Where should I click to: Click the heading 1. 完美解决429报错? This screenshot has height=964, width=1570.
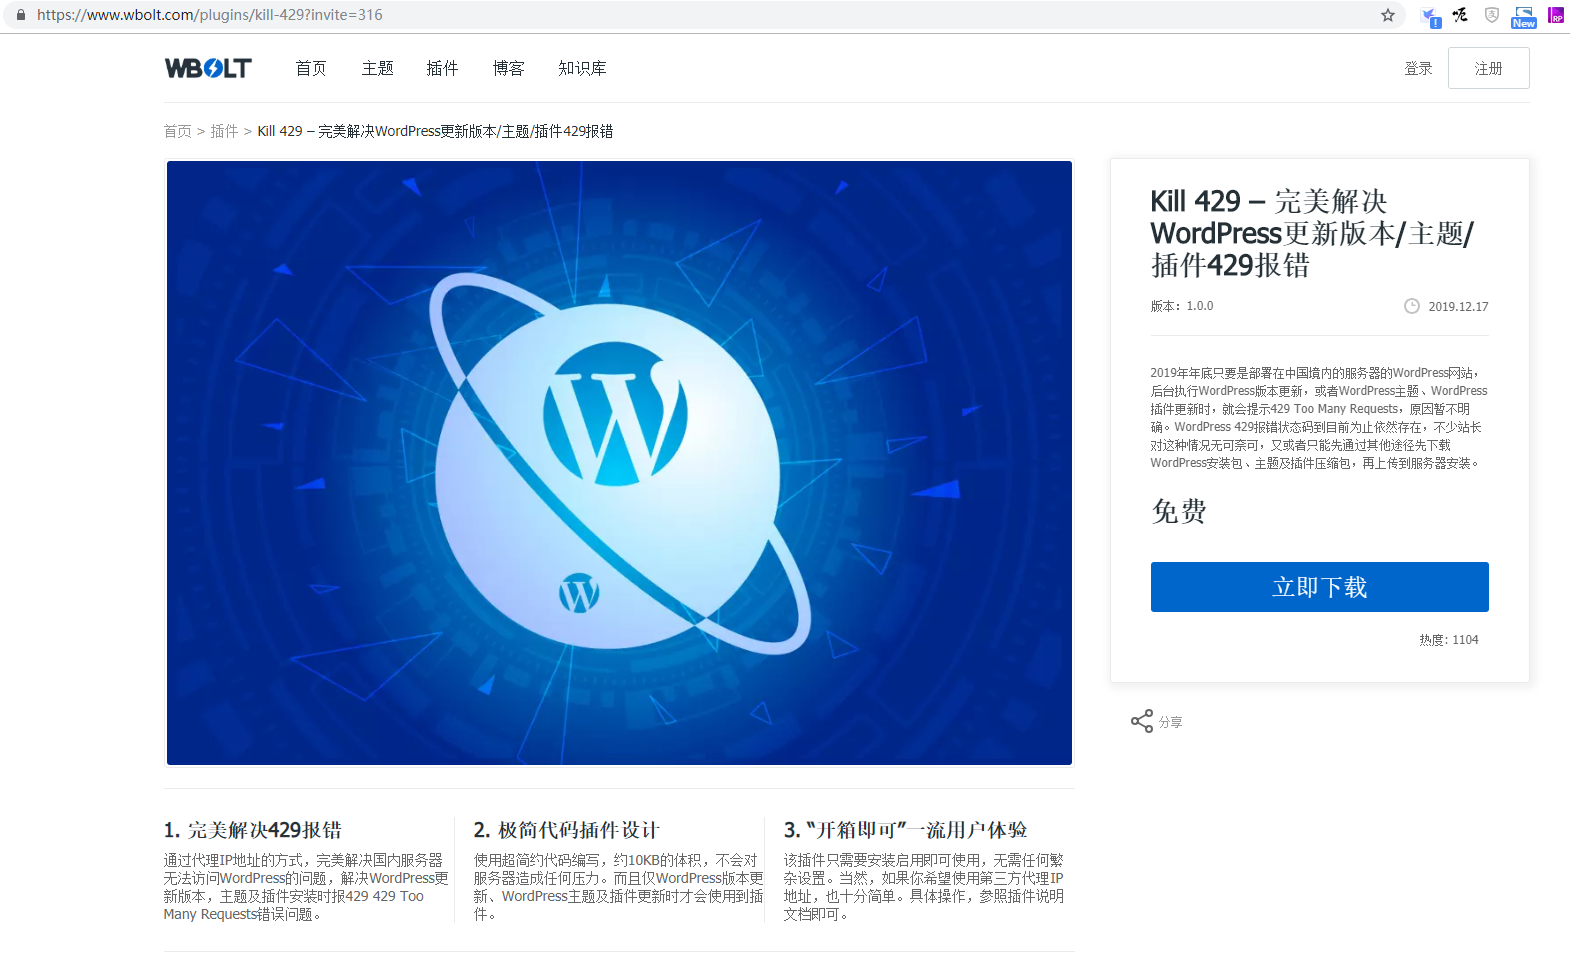[x=253, y=830]
